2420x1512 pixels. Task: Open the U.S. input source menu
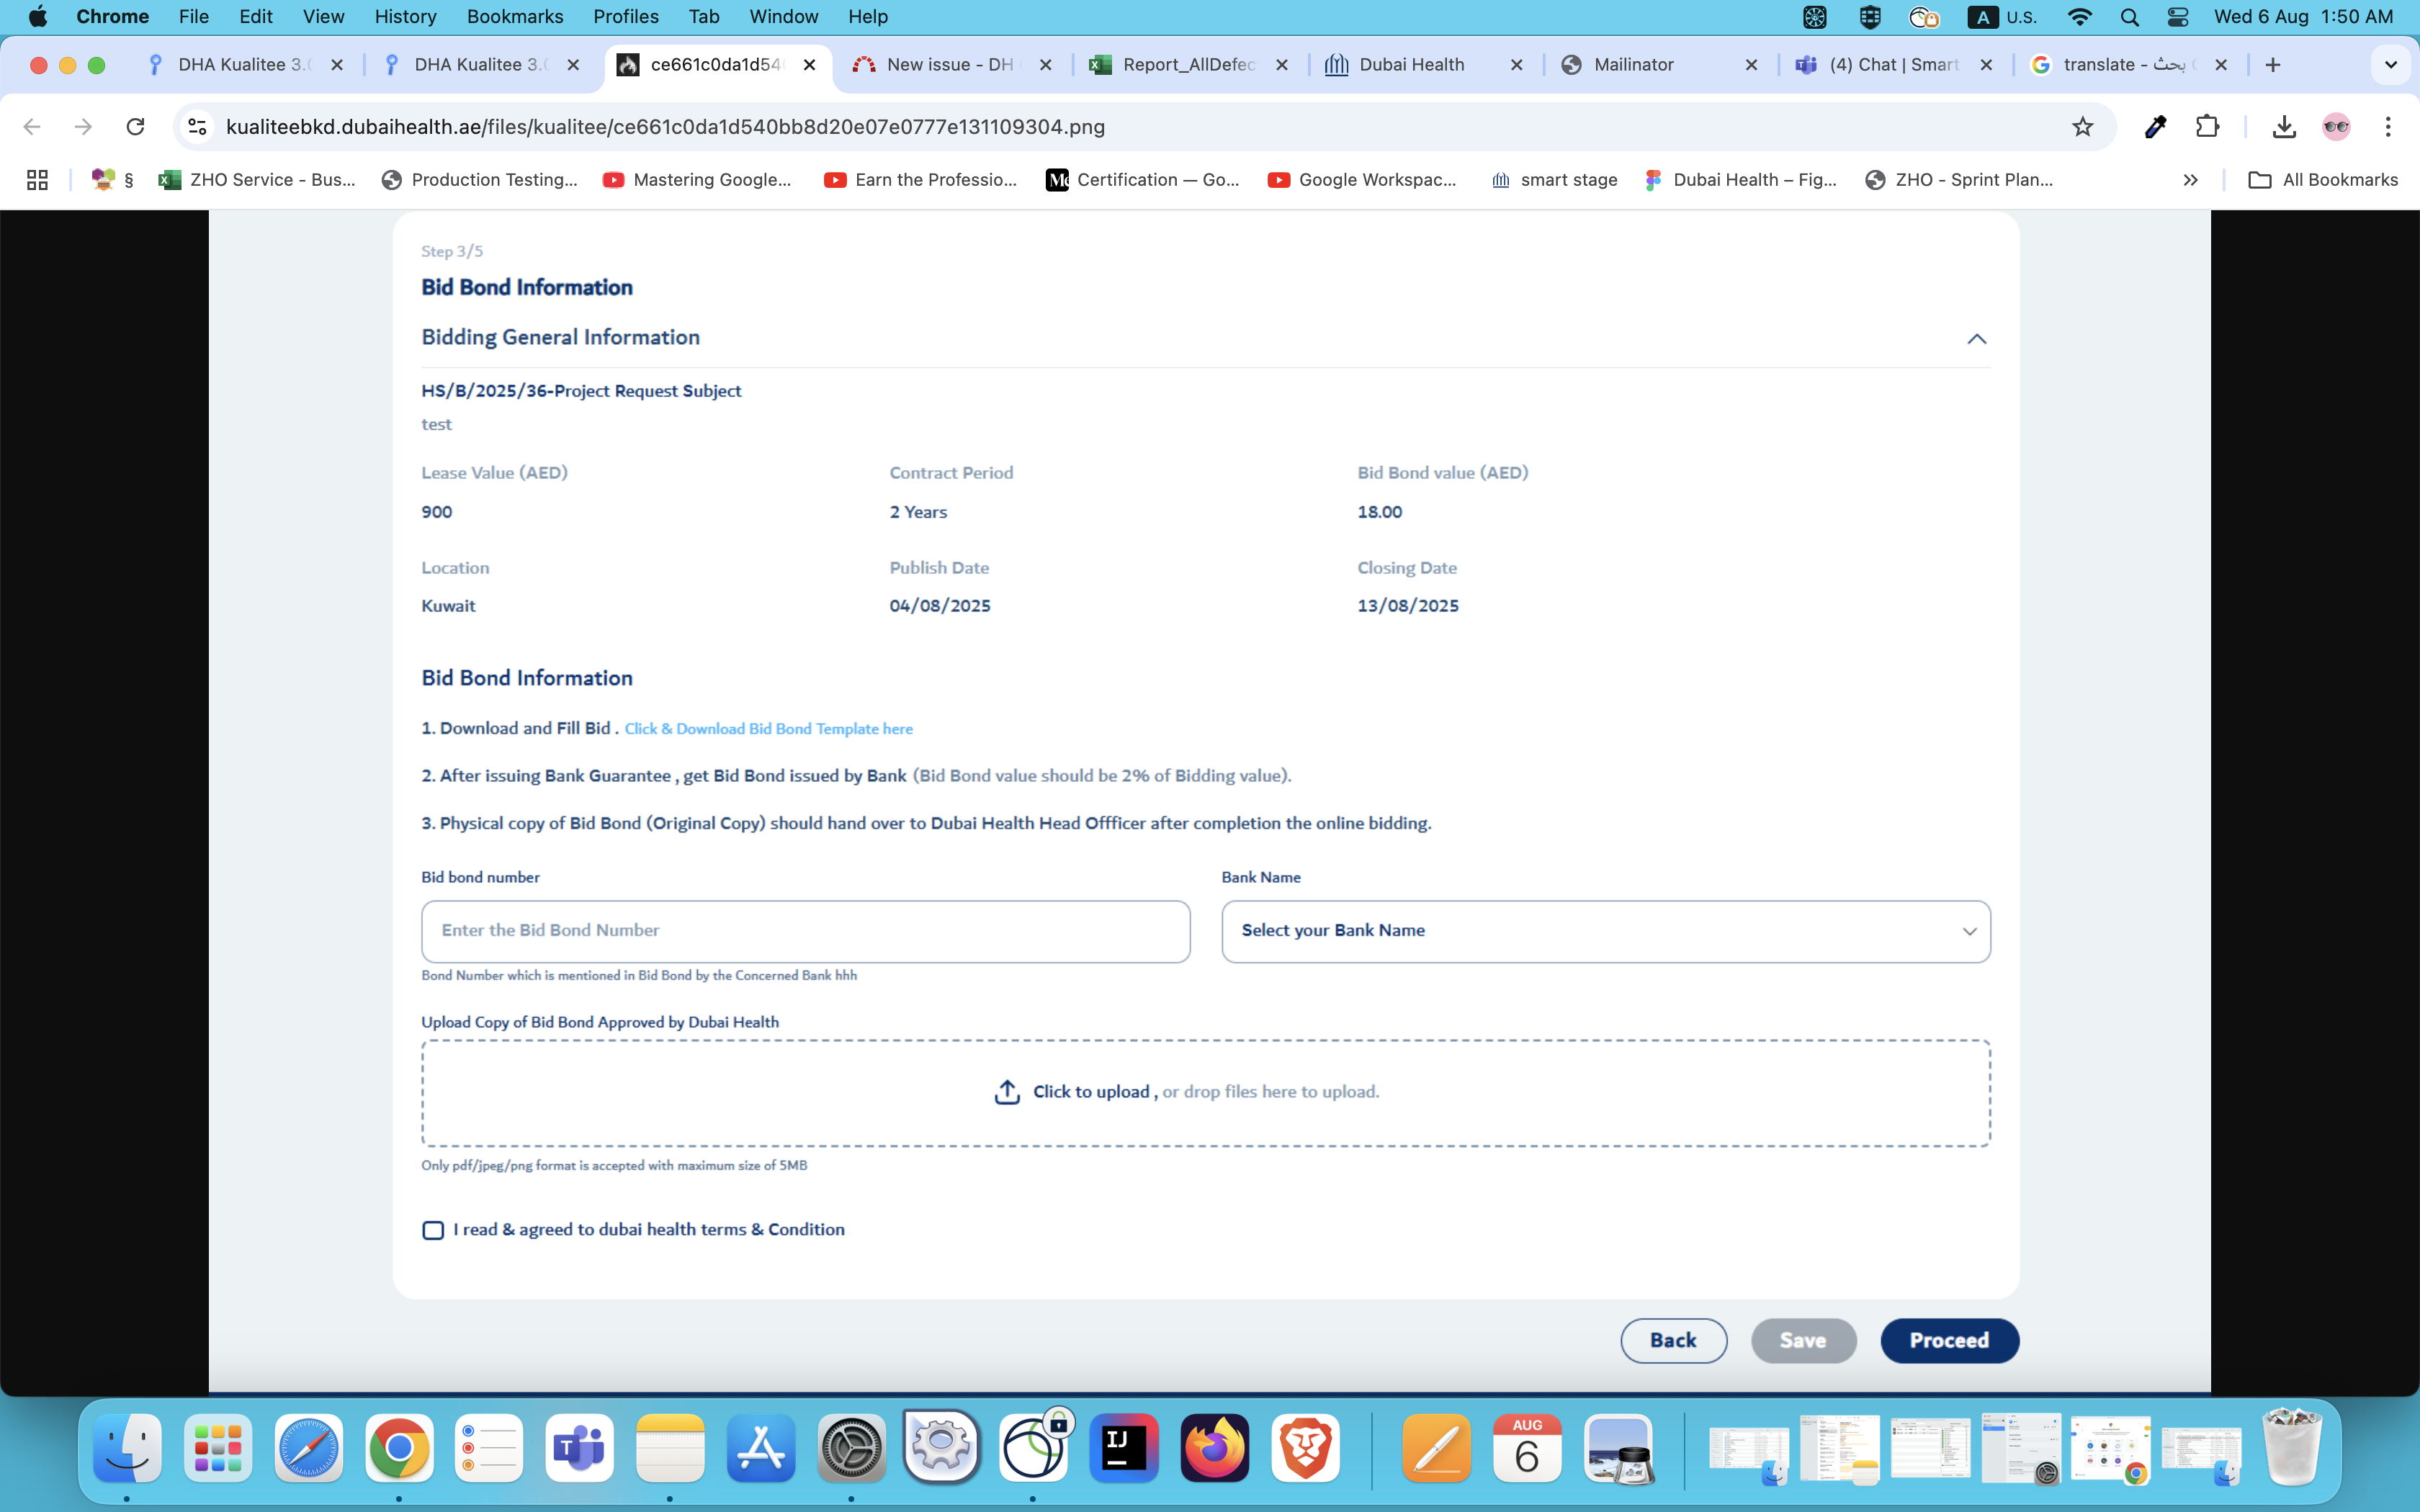point(2003,17)
